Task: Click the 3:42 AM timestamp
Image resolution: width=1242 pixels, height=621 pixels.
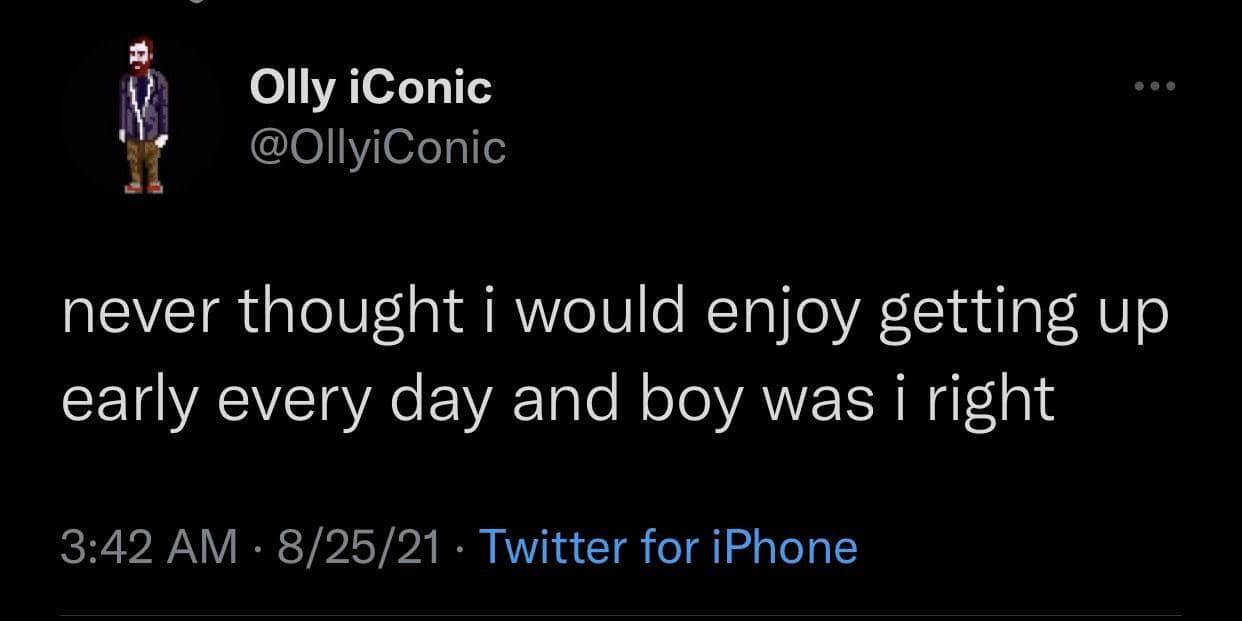Action: [x=150, y=547]
